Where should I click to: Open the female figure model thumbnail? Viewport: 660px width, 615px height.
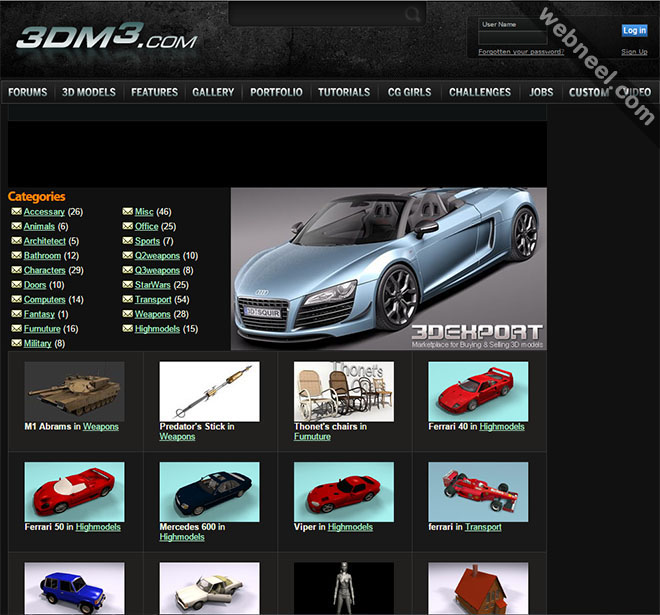click(x=344, y=588)
